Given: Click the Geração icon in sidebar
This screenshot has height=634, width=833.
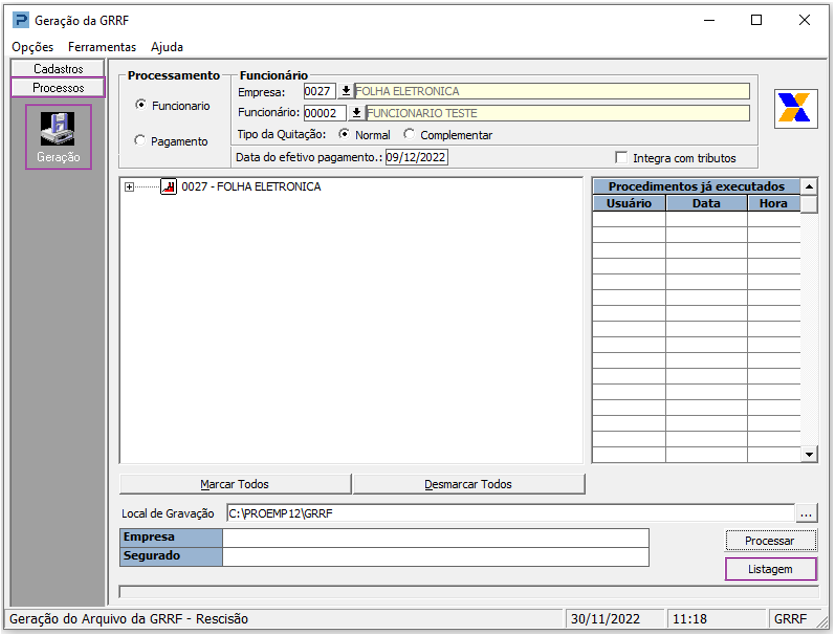Looking at the screenshot, I should pyautogui.click(x=58, y=136).
